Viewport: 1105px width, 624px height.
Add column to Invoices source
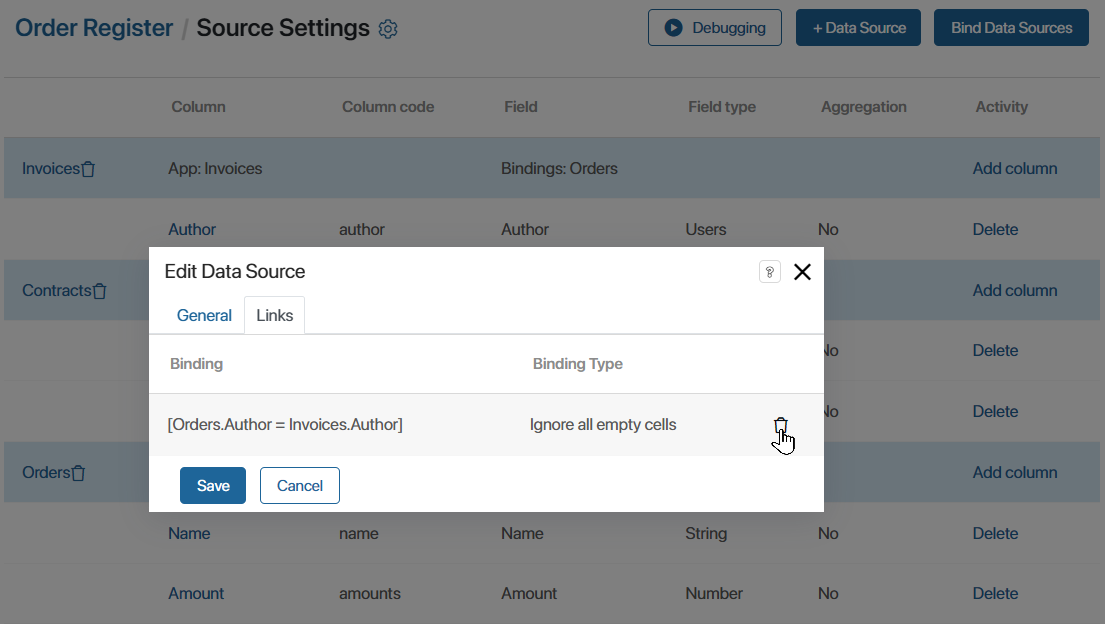[1015, 169]
